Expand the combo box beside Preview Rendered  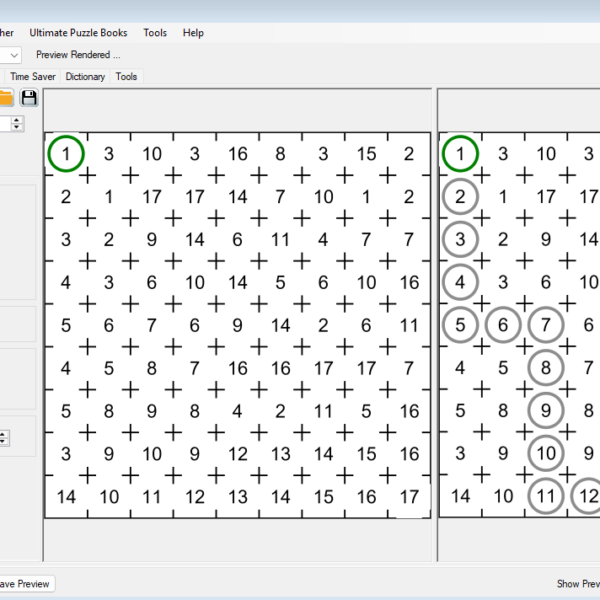pyautogui.click(x=14, y=55)
